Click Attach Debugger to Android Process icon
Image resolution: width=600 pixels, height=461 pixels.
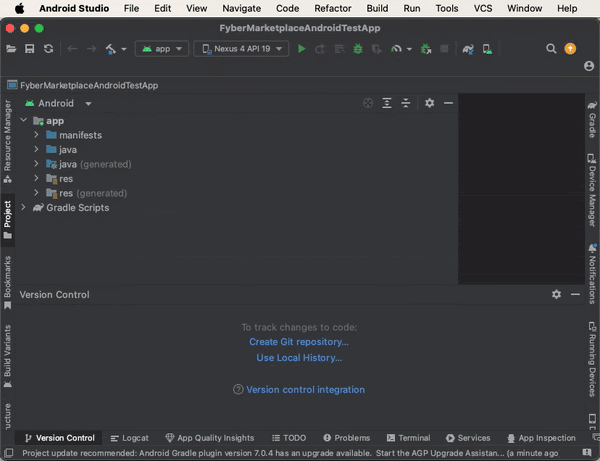point(426,49)
